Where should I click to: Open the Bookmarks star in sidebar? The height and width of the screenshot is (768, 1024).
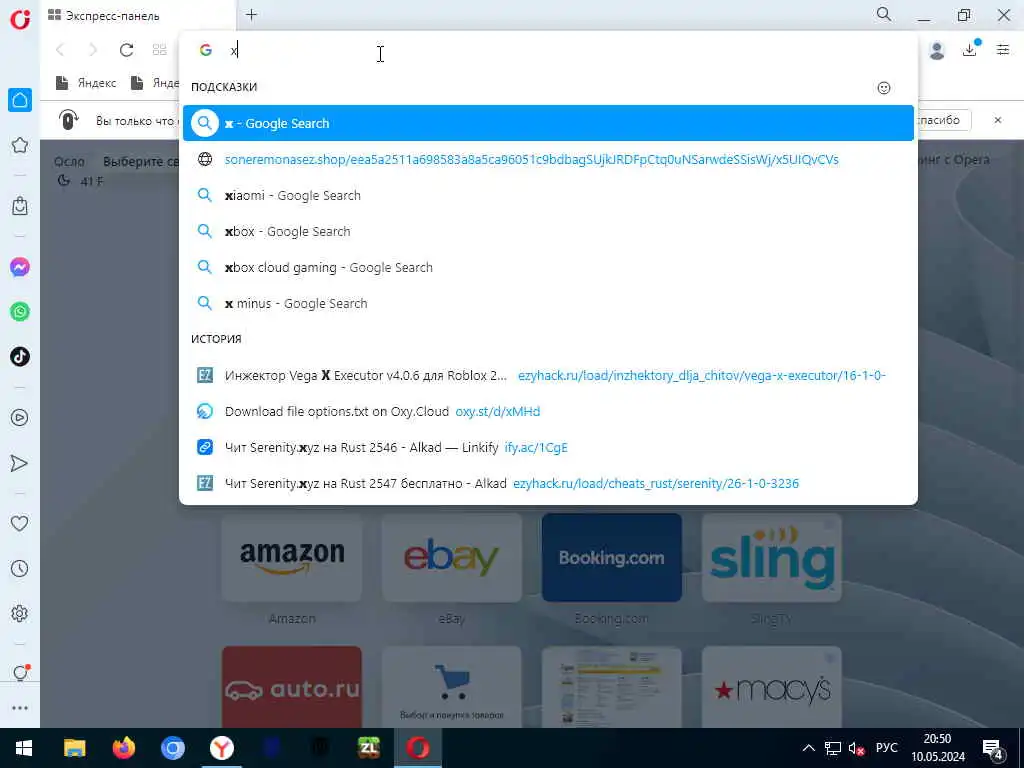point(20,145)
